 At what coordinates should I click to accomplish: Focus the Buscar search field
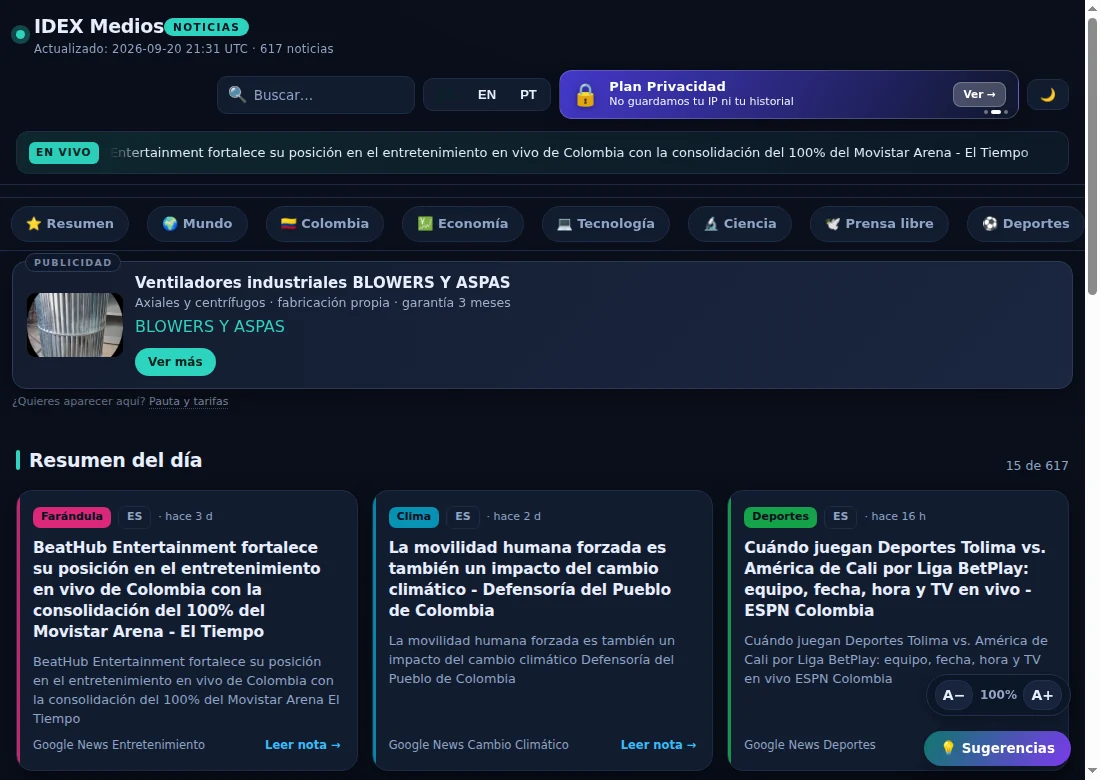click(x=316, y=95)
